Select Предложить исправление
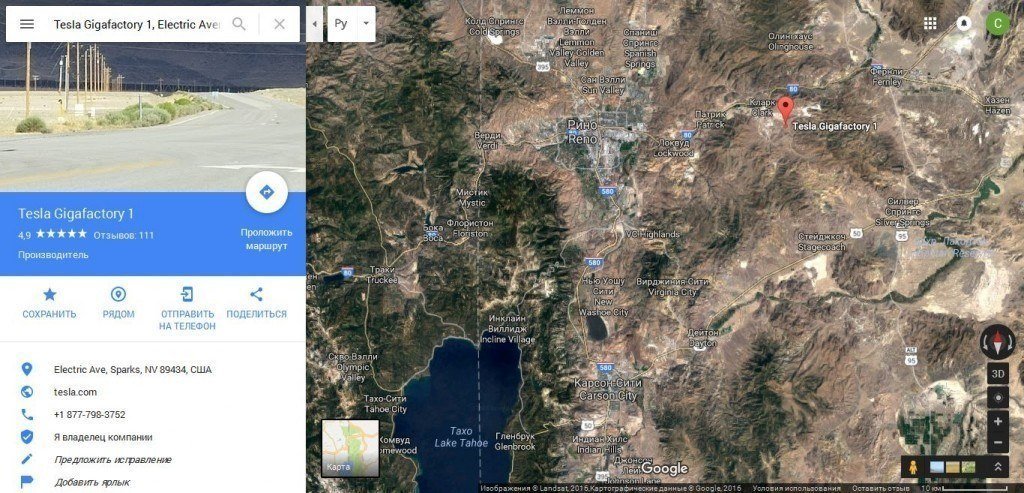This screenshot has width=1024, height=493. (112, 460)
